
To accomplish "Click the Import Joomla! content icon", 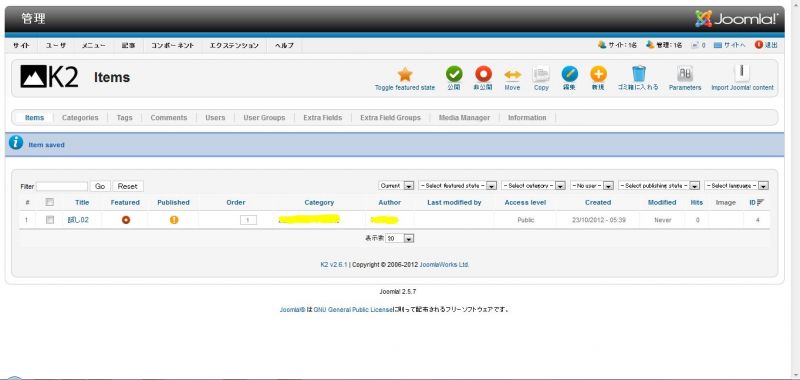I will (x=742, y=73).
